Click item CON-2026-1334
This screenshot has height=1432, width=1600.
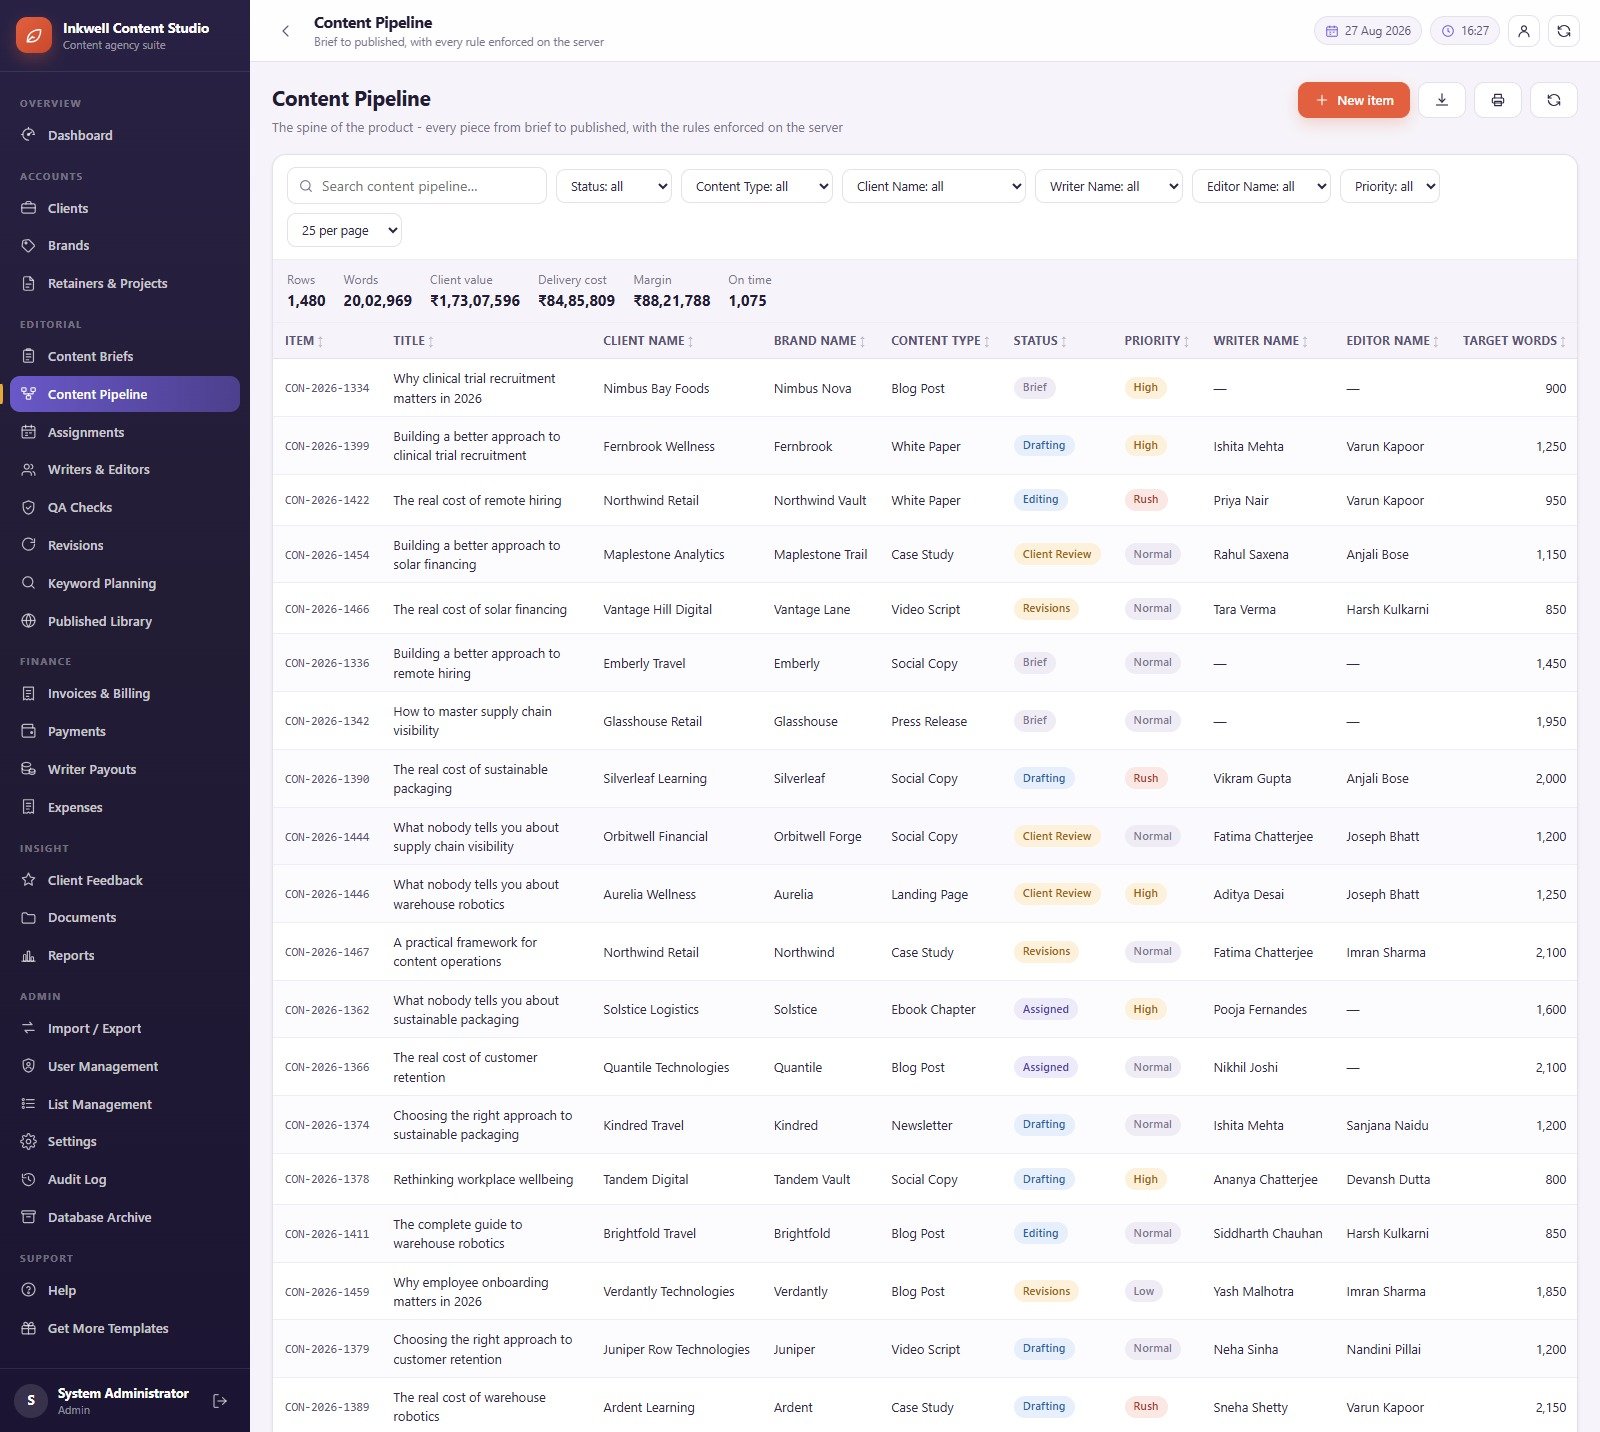pyautogui.click(x=327, y=388)
